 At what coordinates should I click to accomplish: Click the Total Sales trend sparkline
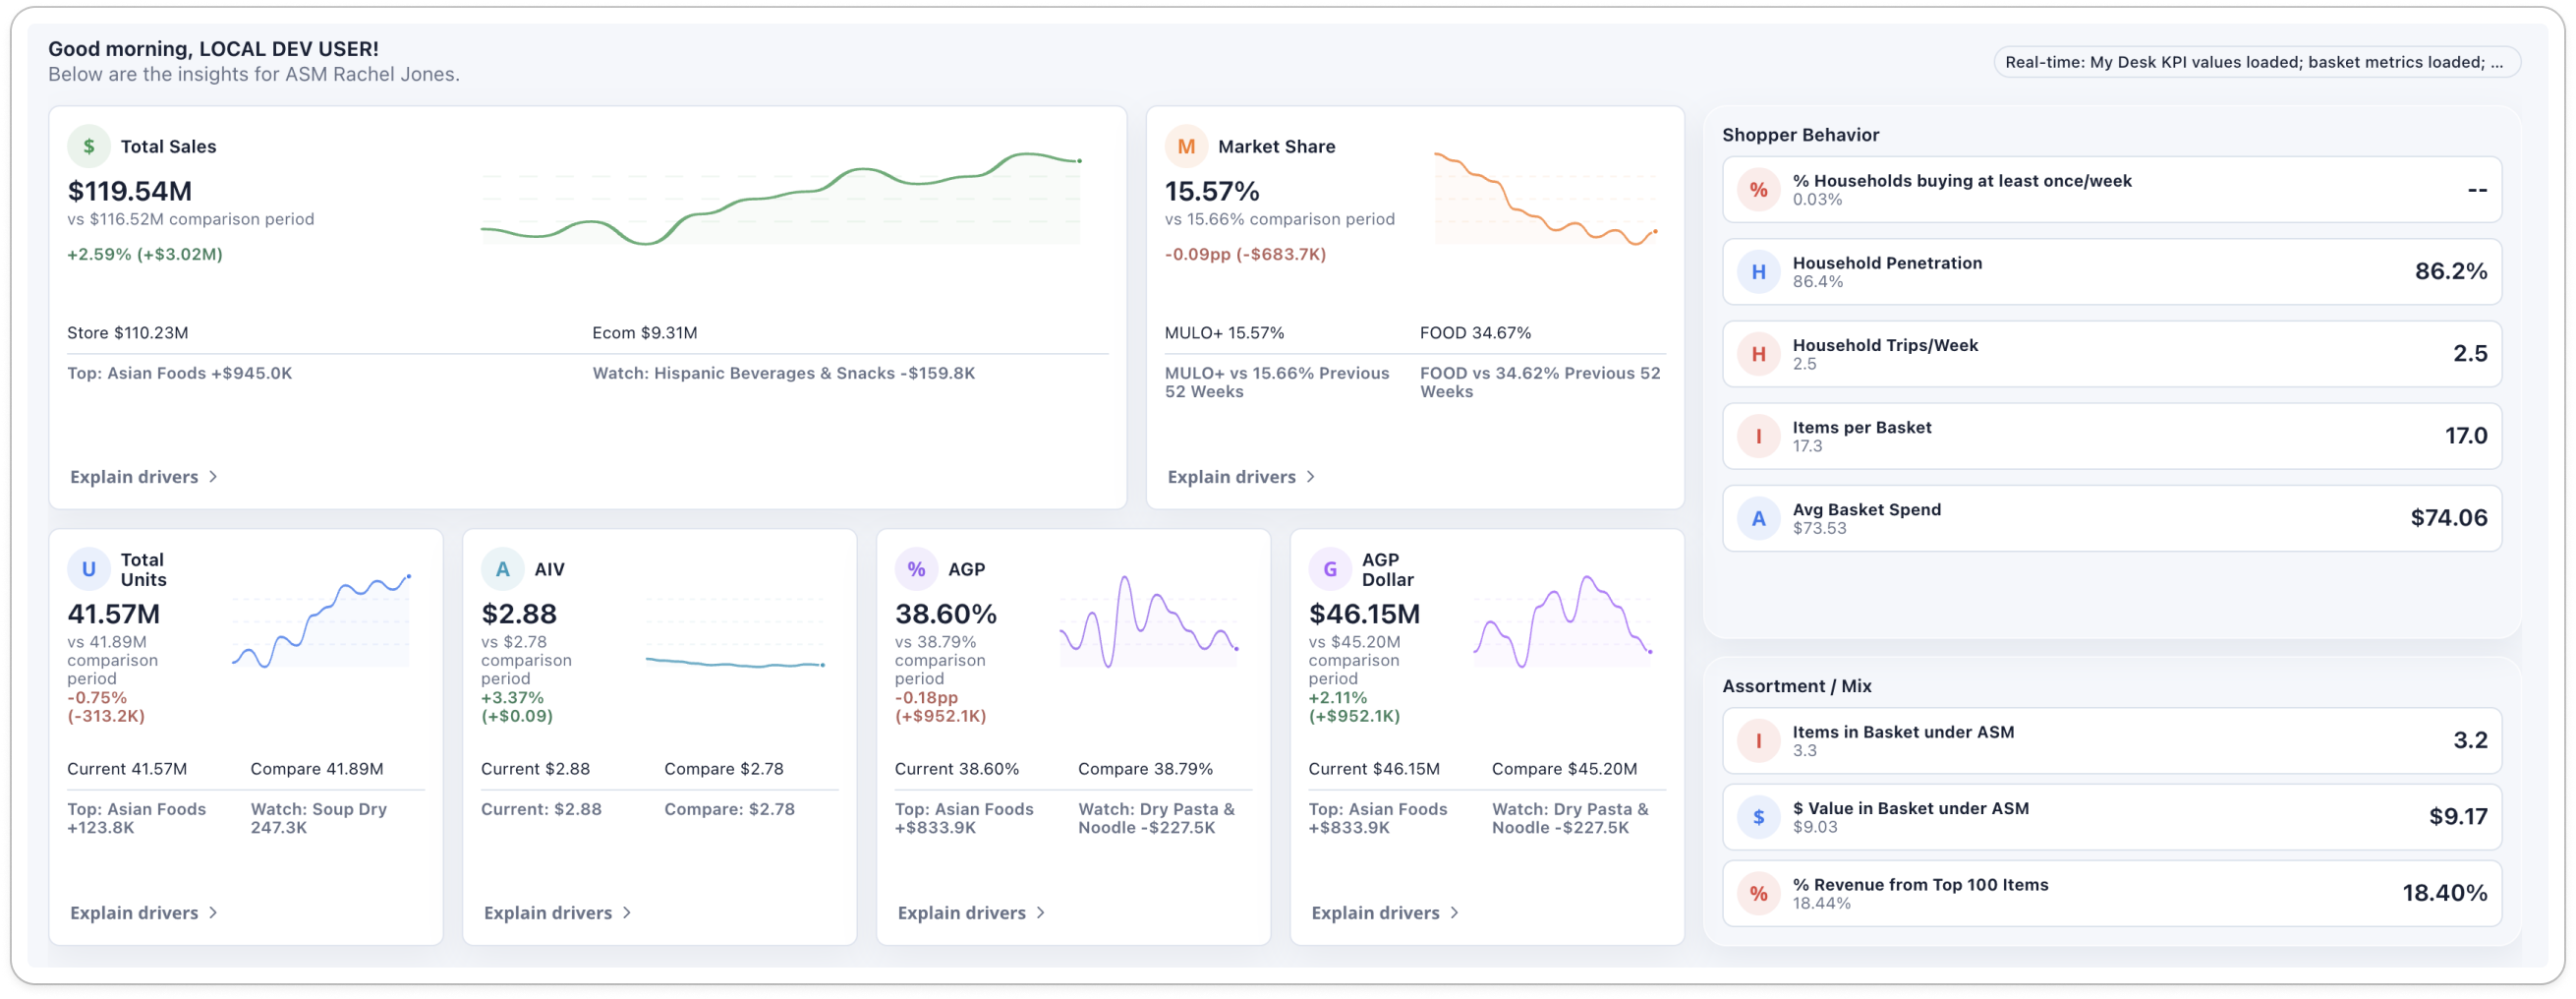click(x=780, y=198)
